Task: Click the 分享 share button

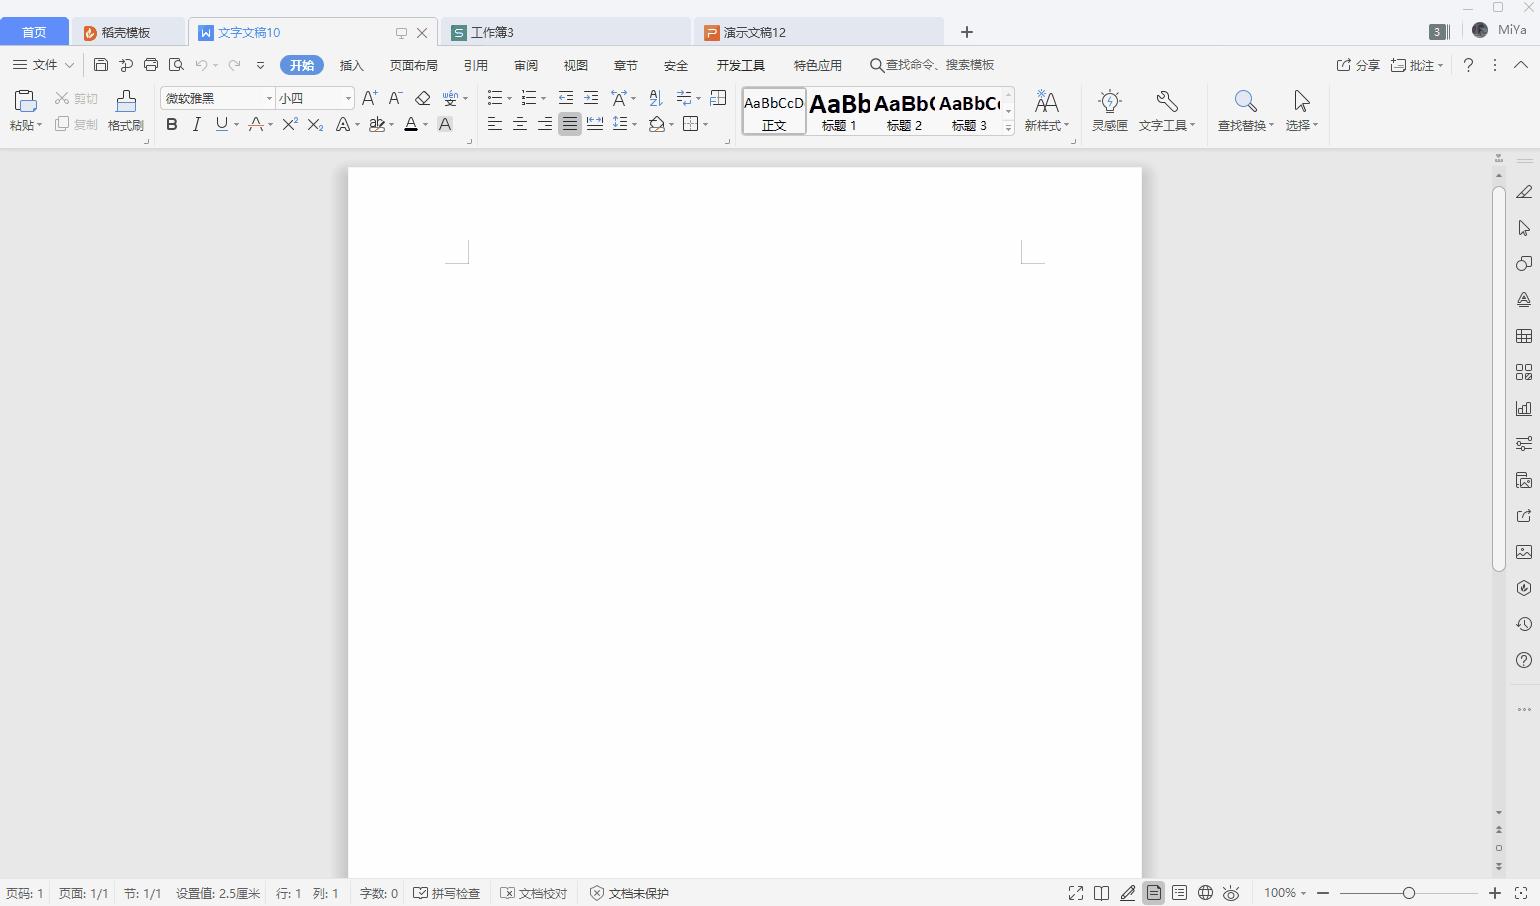Action: click(x=1358, y=65)
